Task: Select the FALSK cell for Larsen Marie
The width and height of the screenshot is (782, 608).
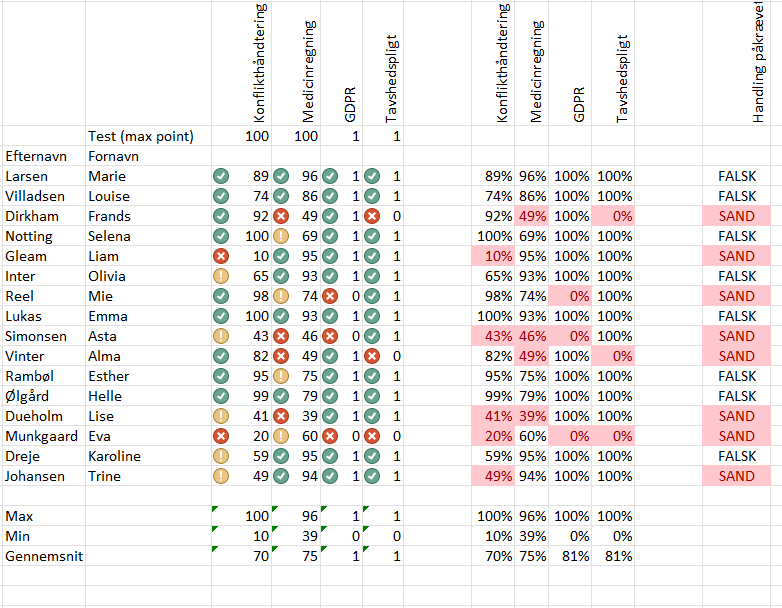Action: pyautogui.click(x=736, y=176)
